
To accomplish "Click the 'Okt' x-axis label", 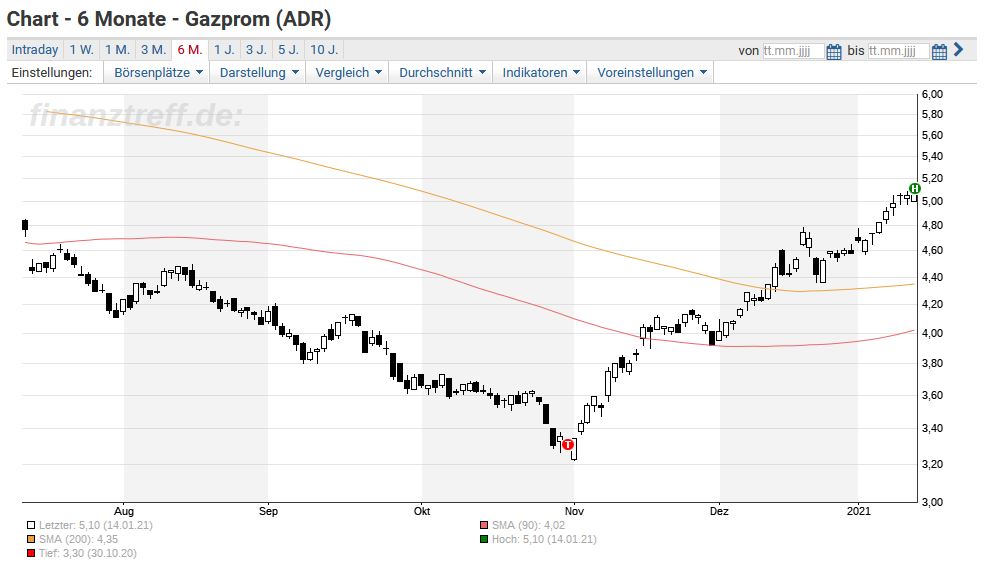I will pyautogui.click(x=422, y=511).
